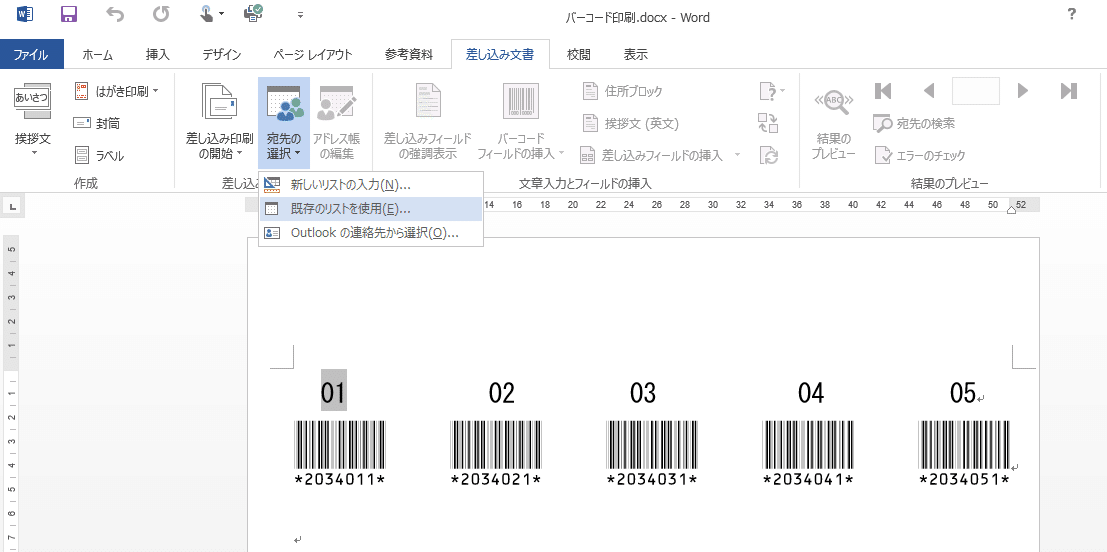Switch to the 表示 tab
1107x552 pixels.
pos(635,54)
